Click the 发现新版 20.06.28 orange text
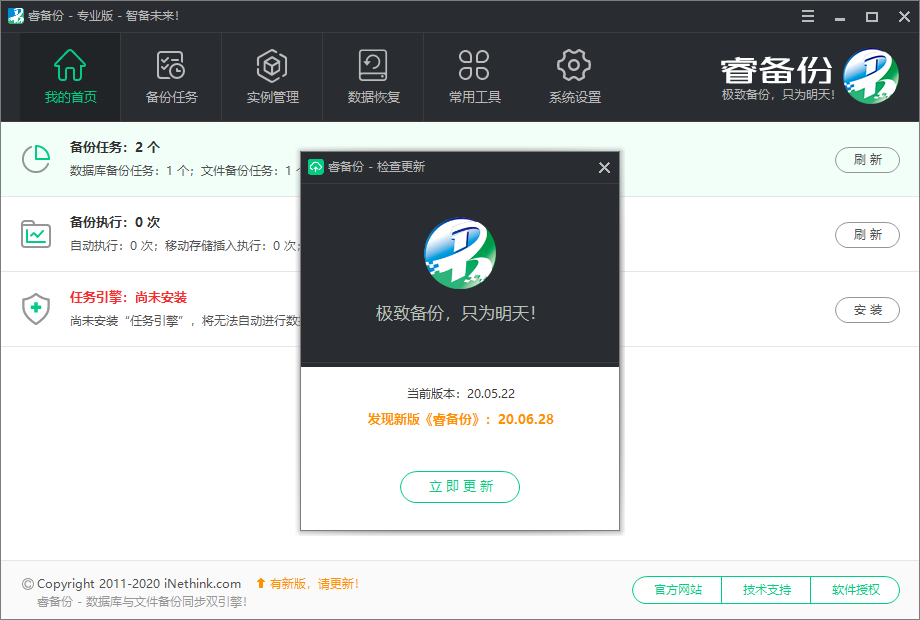 pos(461,419)
